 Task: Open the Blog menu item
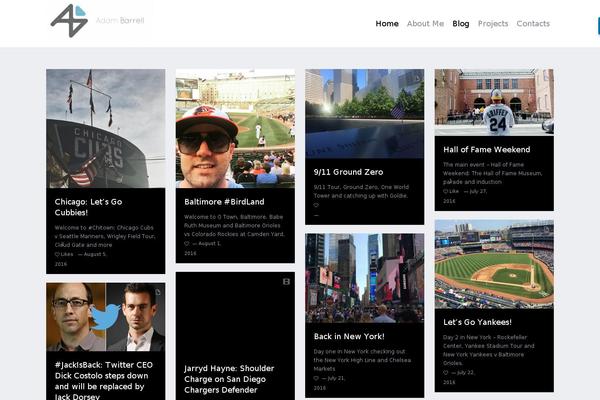click(x=461, y=24)
